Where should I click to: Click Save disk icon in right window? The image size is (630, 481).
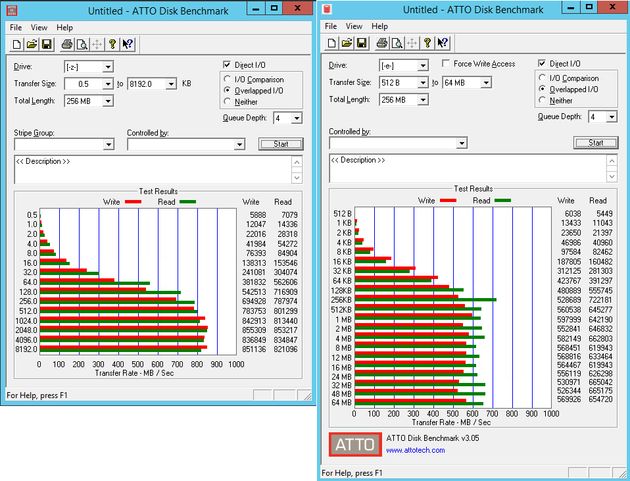[x=362, y=43]
